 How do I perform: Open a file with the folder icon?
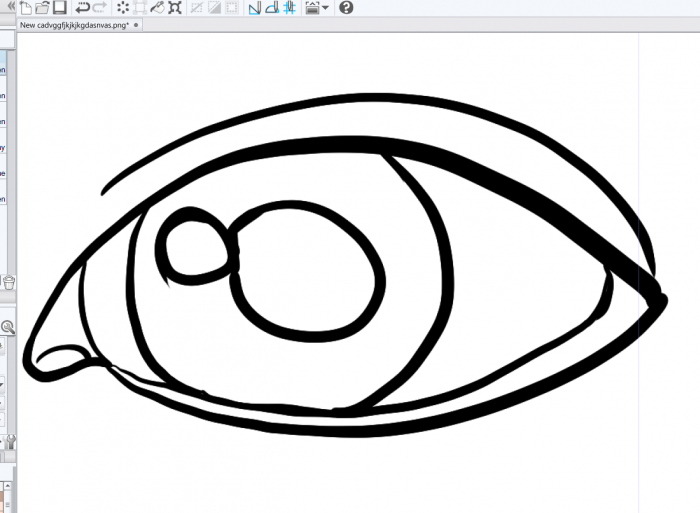(x=42, y=8)
